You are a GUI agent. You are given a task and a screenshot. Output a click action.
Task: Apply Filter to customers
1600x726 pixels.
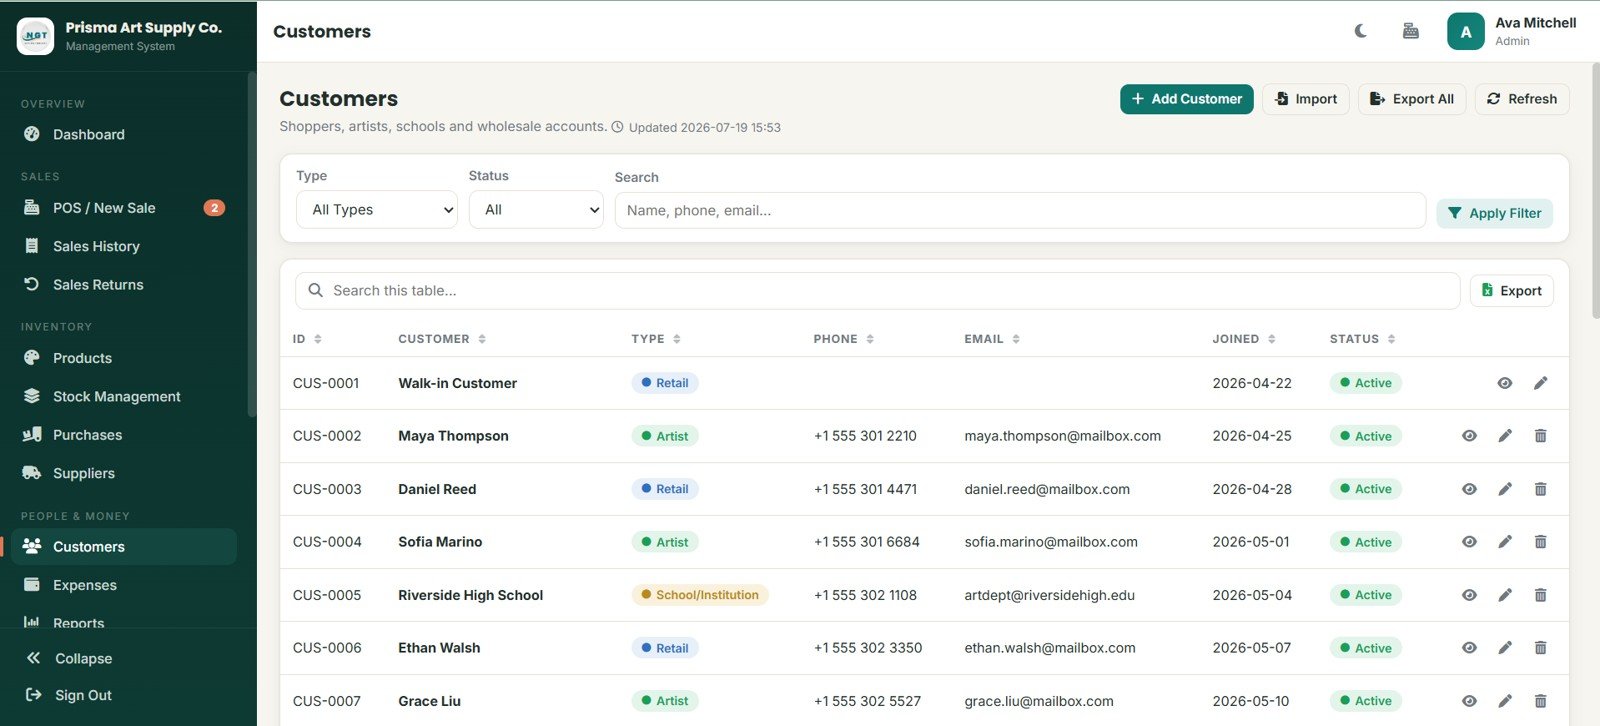[x=1495, y=213]
